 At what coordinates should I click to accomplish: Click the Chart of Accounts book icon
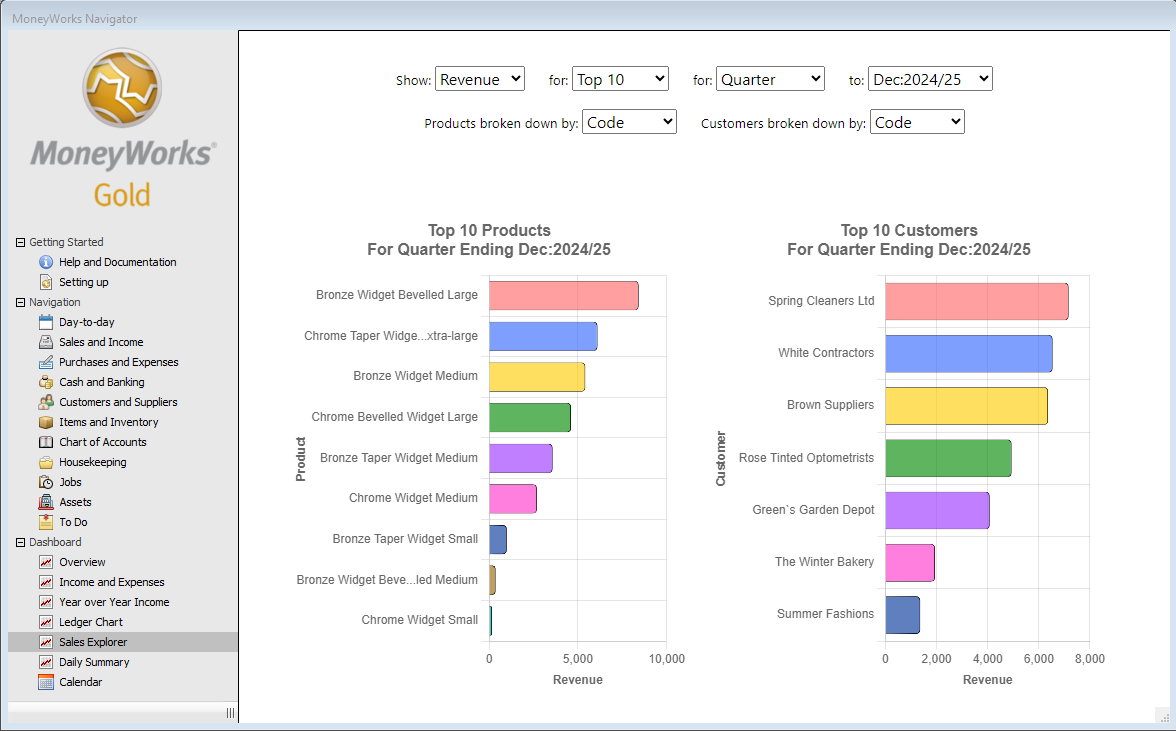coord(46,442)
